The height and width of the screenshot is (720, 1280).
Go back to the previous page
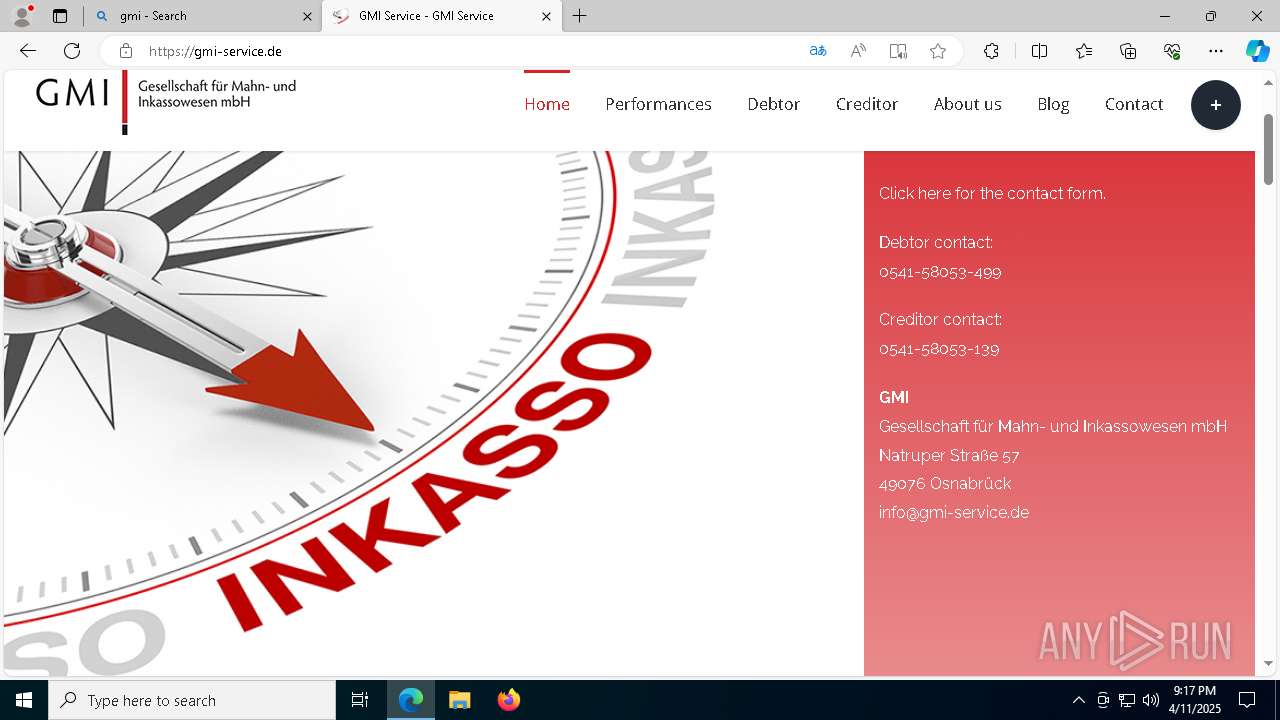tap(28, 51)
